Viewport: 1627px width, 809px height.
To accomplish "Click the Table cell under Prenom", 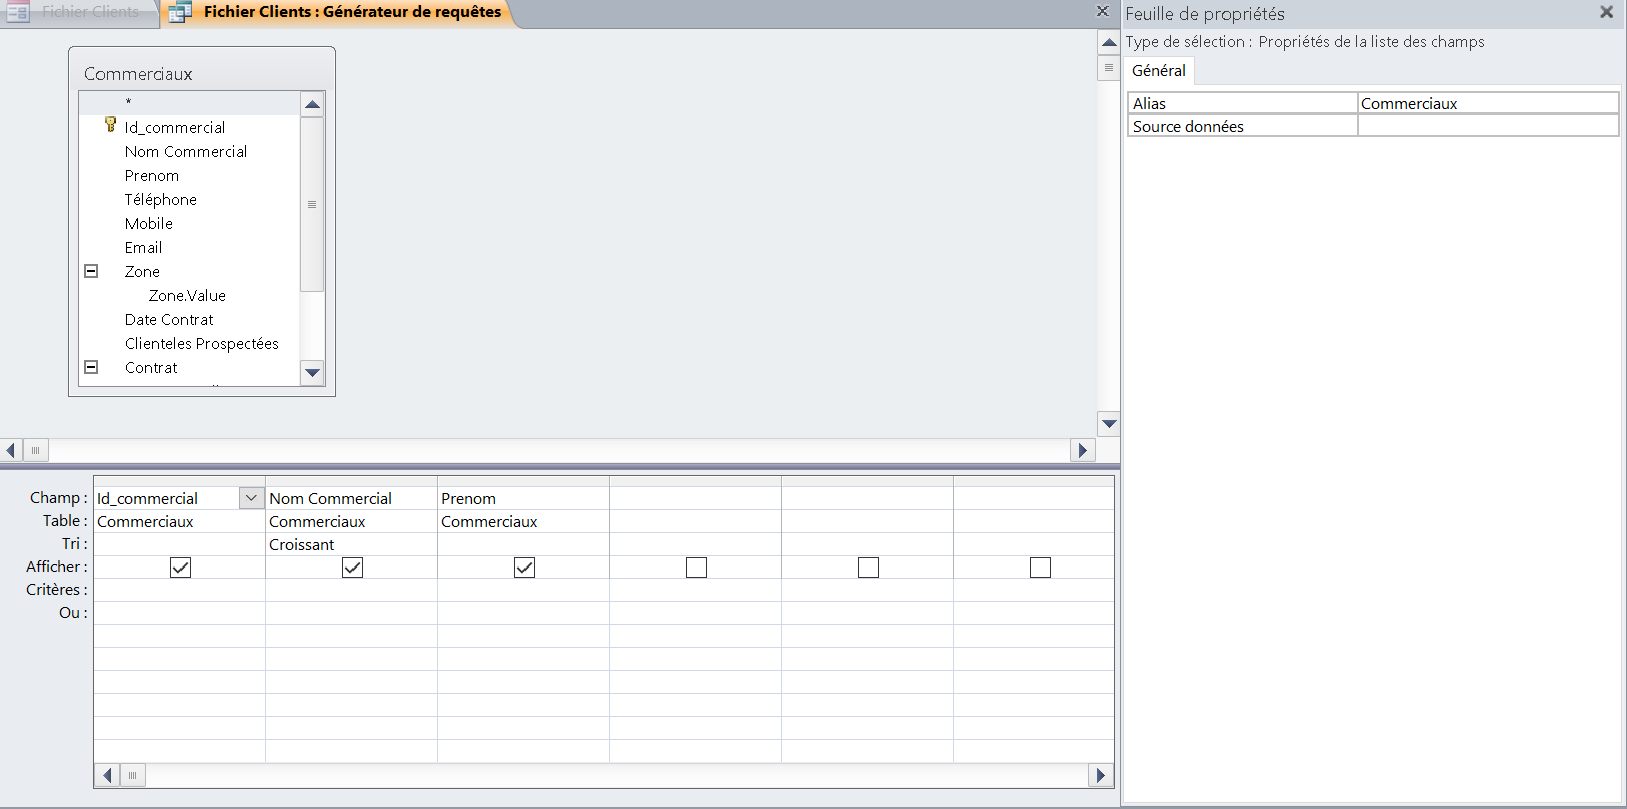I will click(x=523, y=521).
